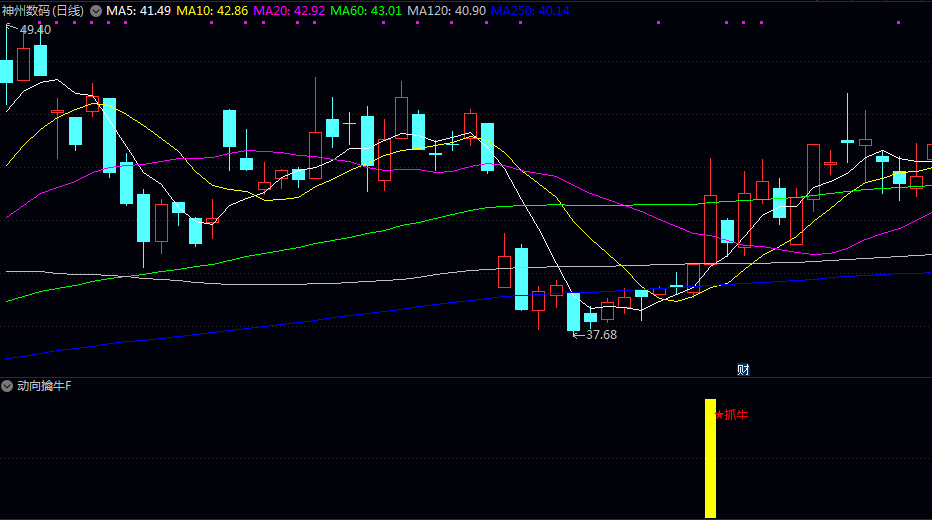The height and width of the screenshot is (520, 932).
Task: Click the 49.40 high price marker
Action: pyautogui.click(x=35, y=30)
